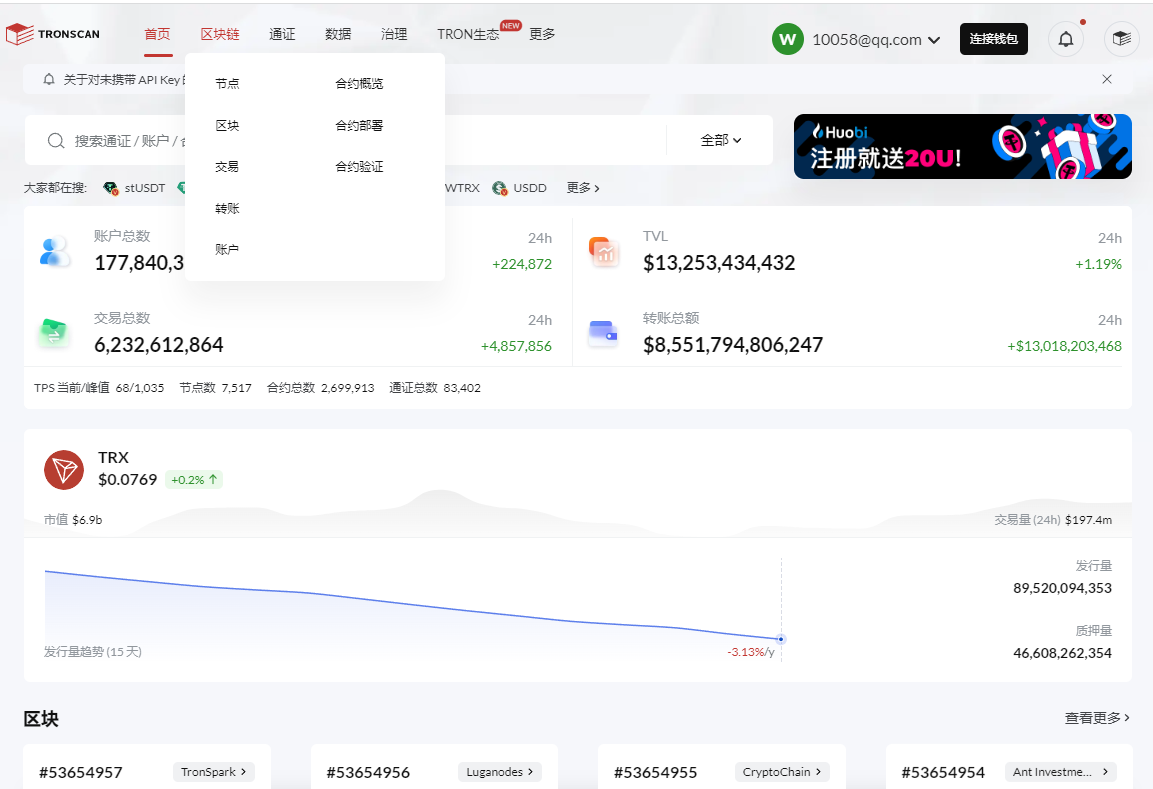The image size is (1153, 789).
Task: Select 合约部署 from the dropdown menu
Action: [360, 126]
